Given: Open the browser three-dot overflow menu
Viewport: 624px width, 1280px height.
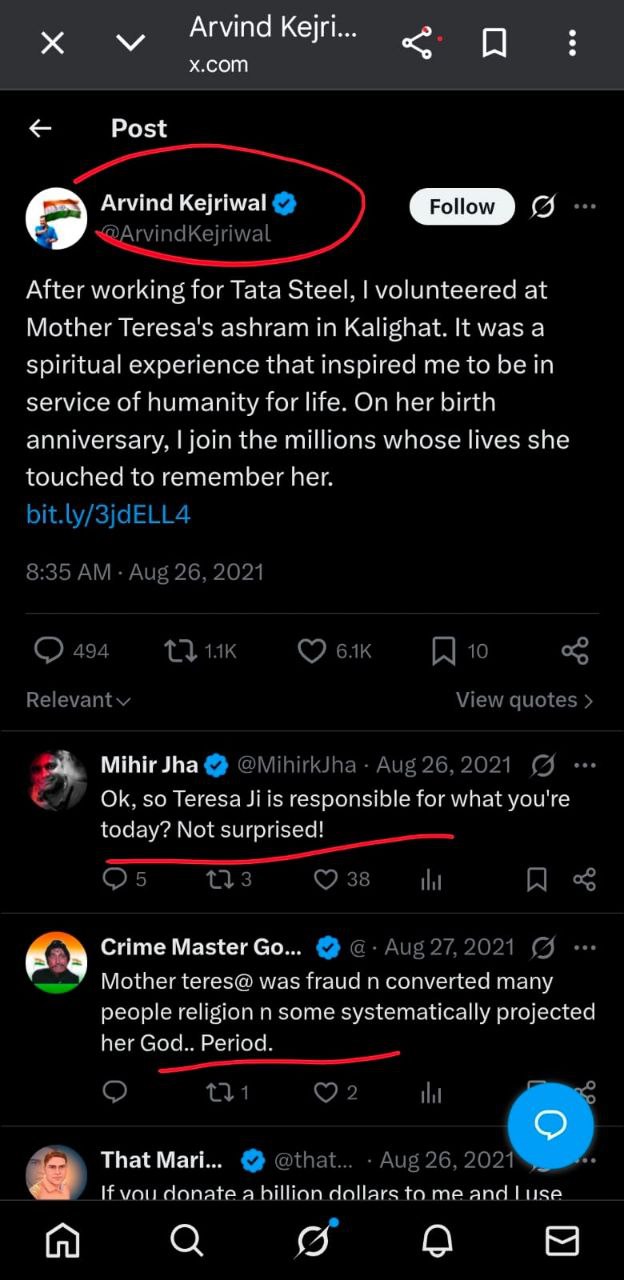Looking at the screenshot, I should (572, 43).
